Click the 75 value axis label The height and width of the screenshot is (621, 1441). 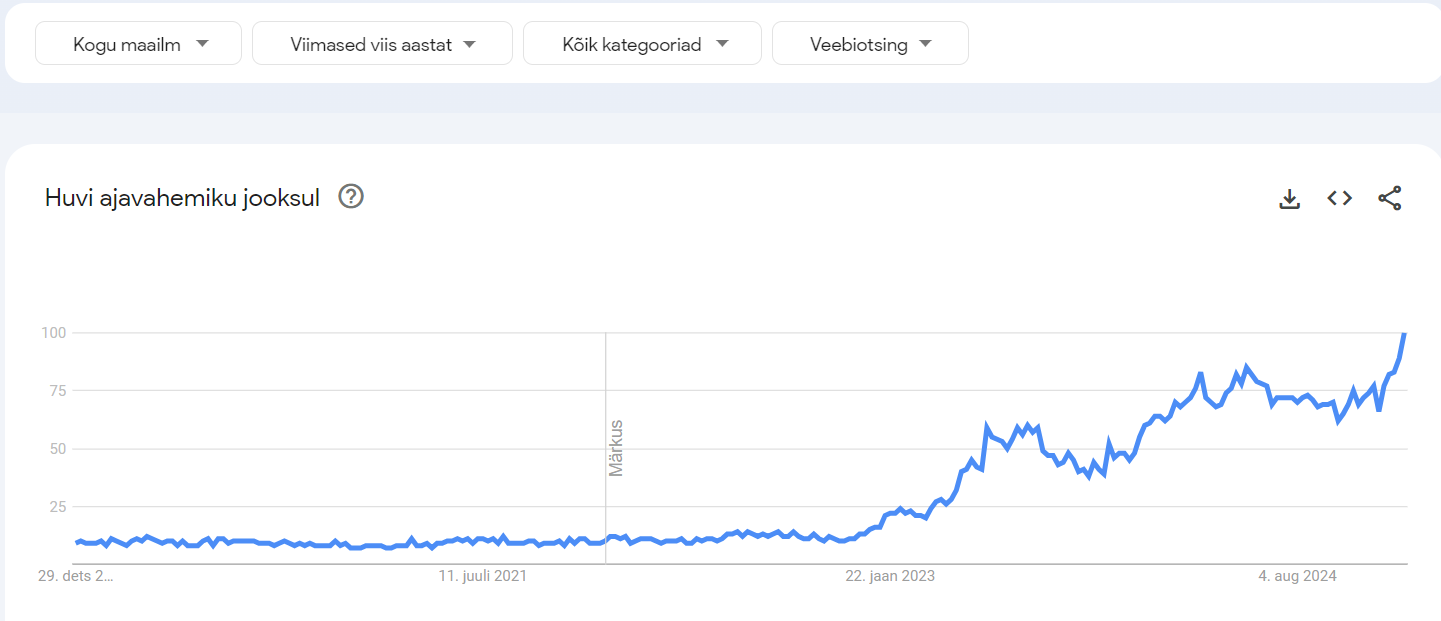click(56, 390)
